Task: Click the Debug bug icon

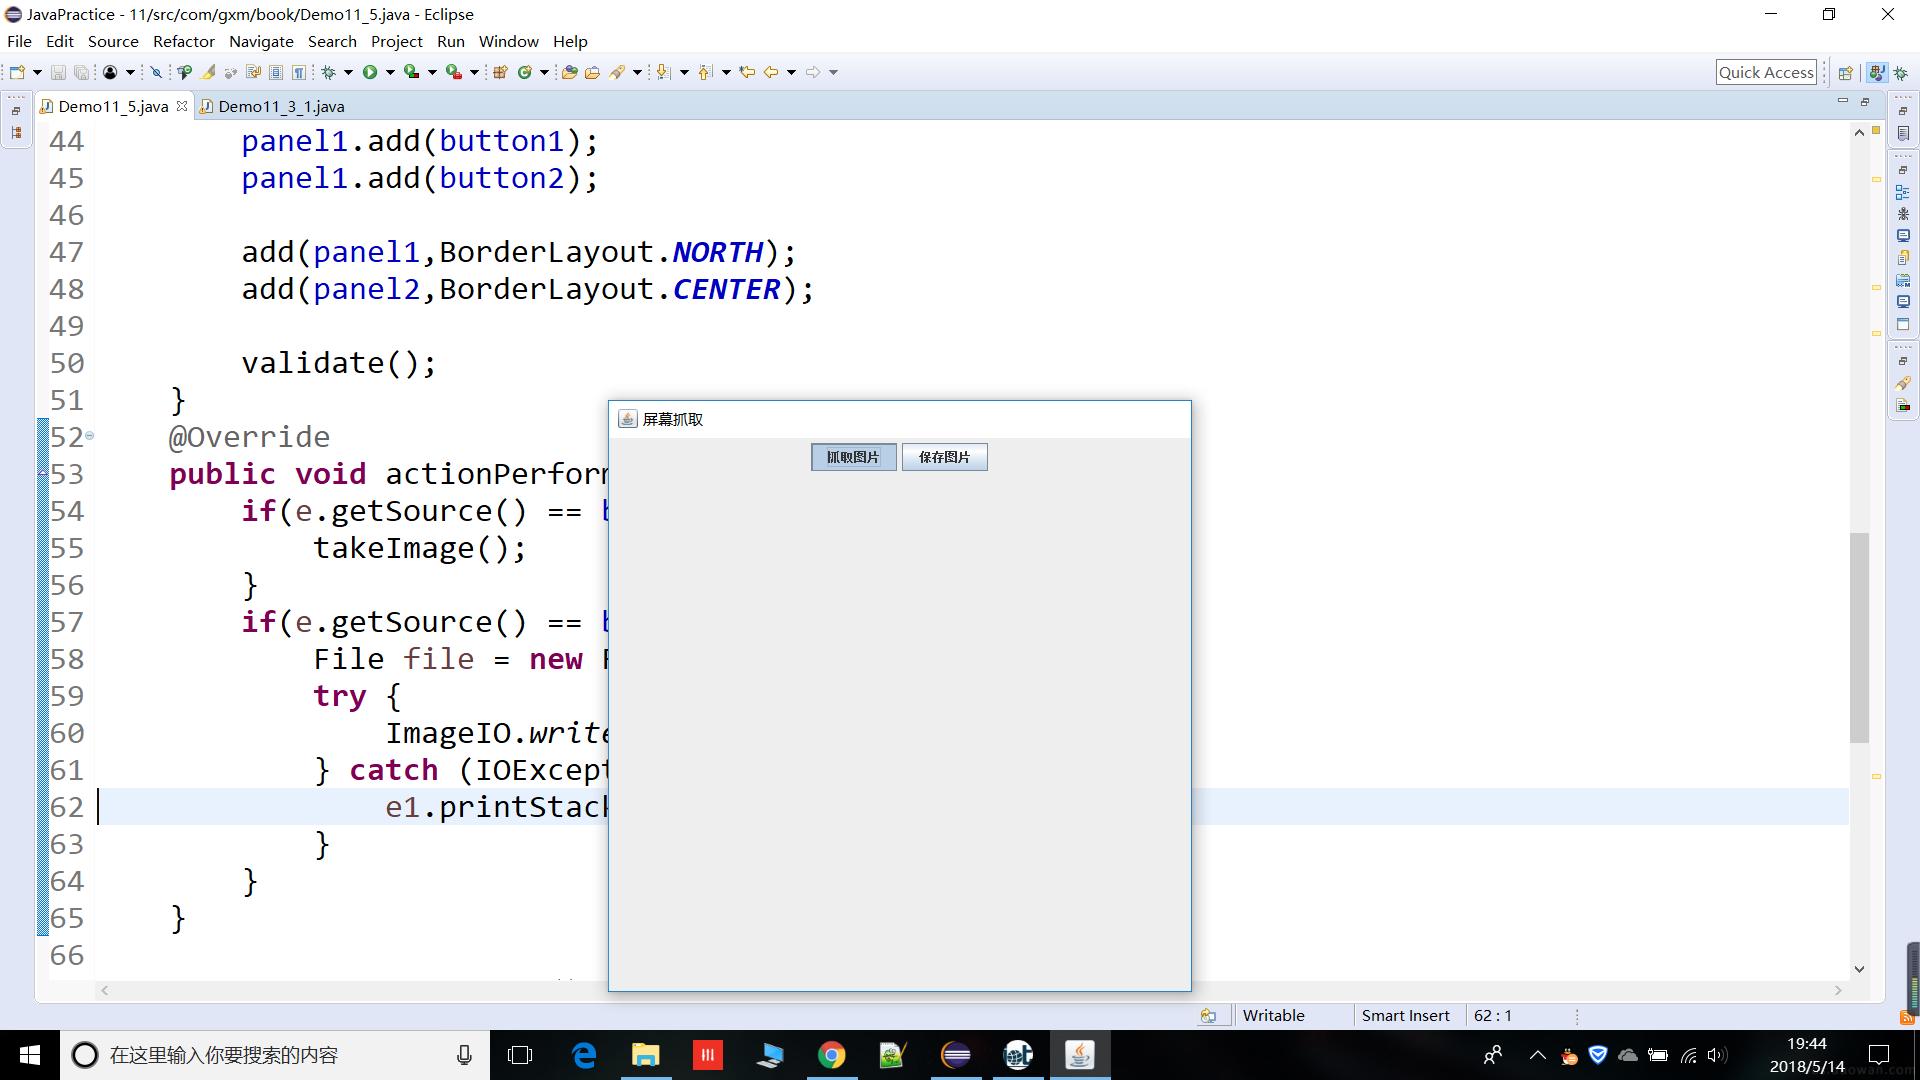Action: [328, 72]
